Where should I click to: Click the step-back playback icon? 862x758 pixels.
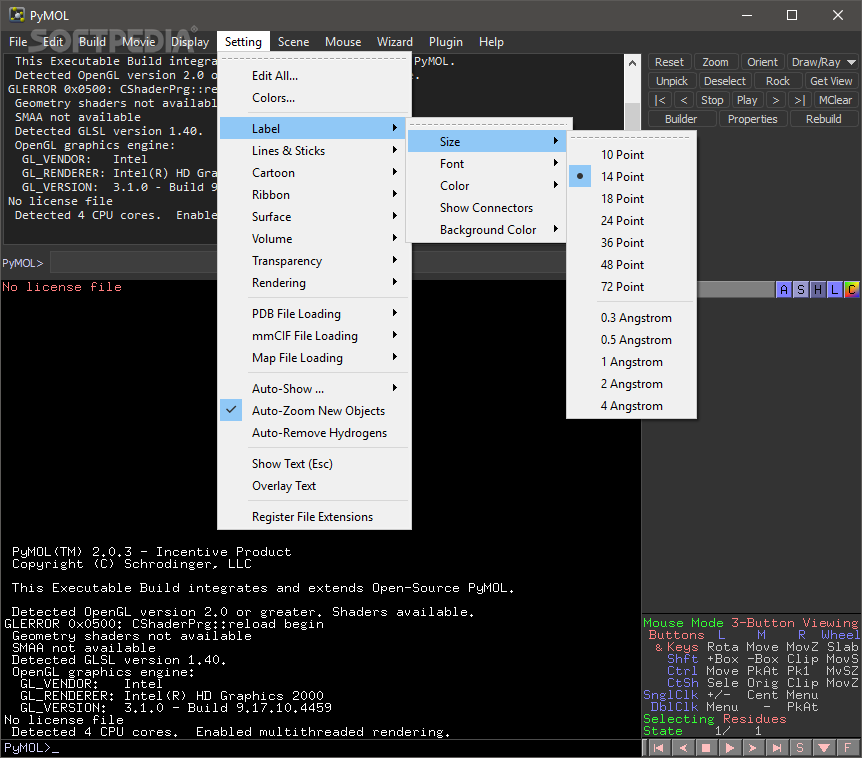click(683, 748)
